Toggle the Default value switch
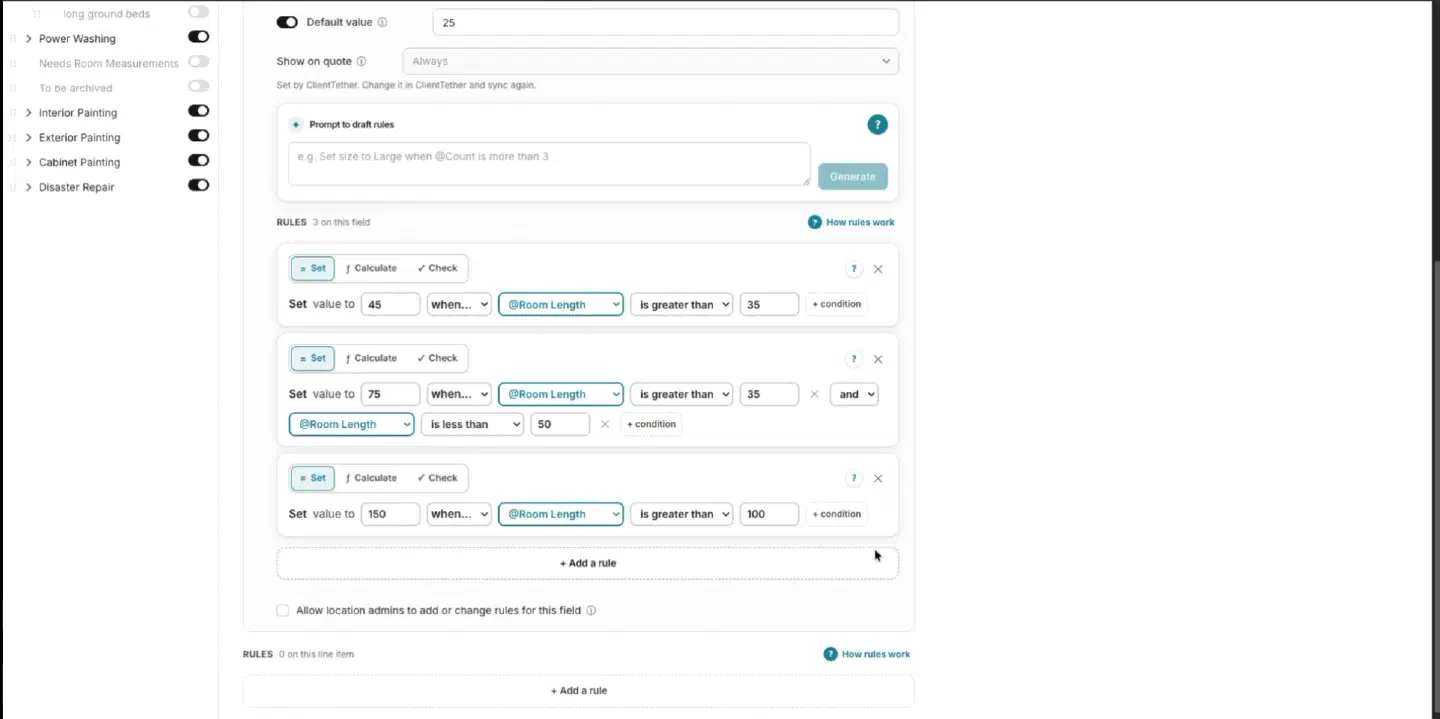This screenshot has width=1440, height=719. pyautogui.click(x=287, y=22)
